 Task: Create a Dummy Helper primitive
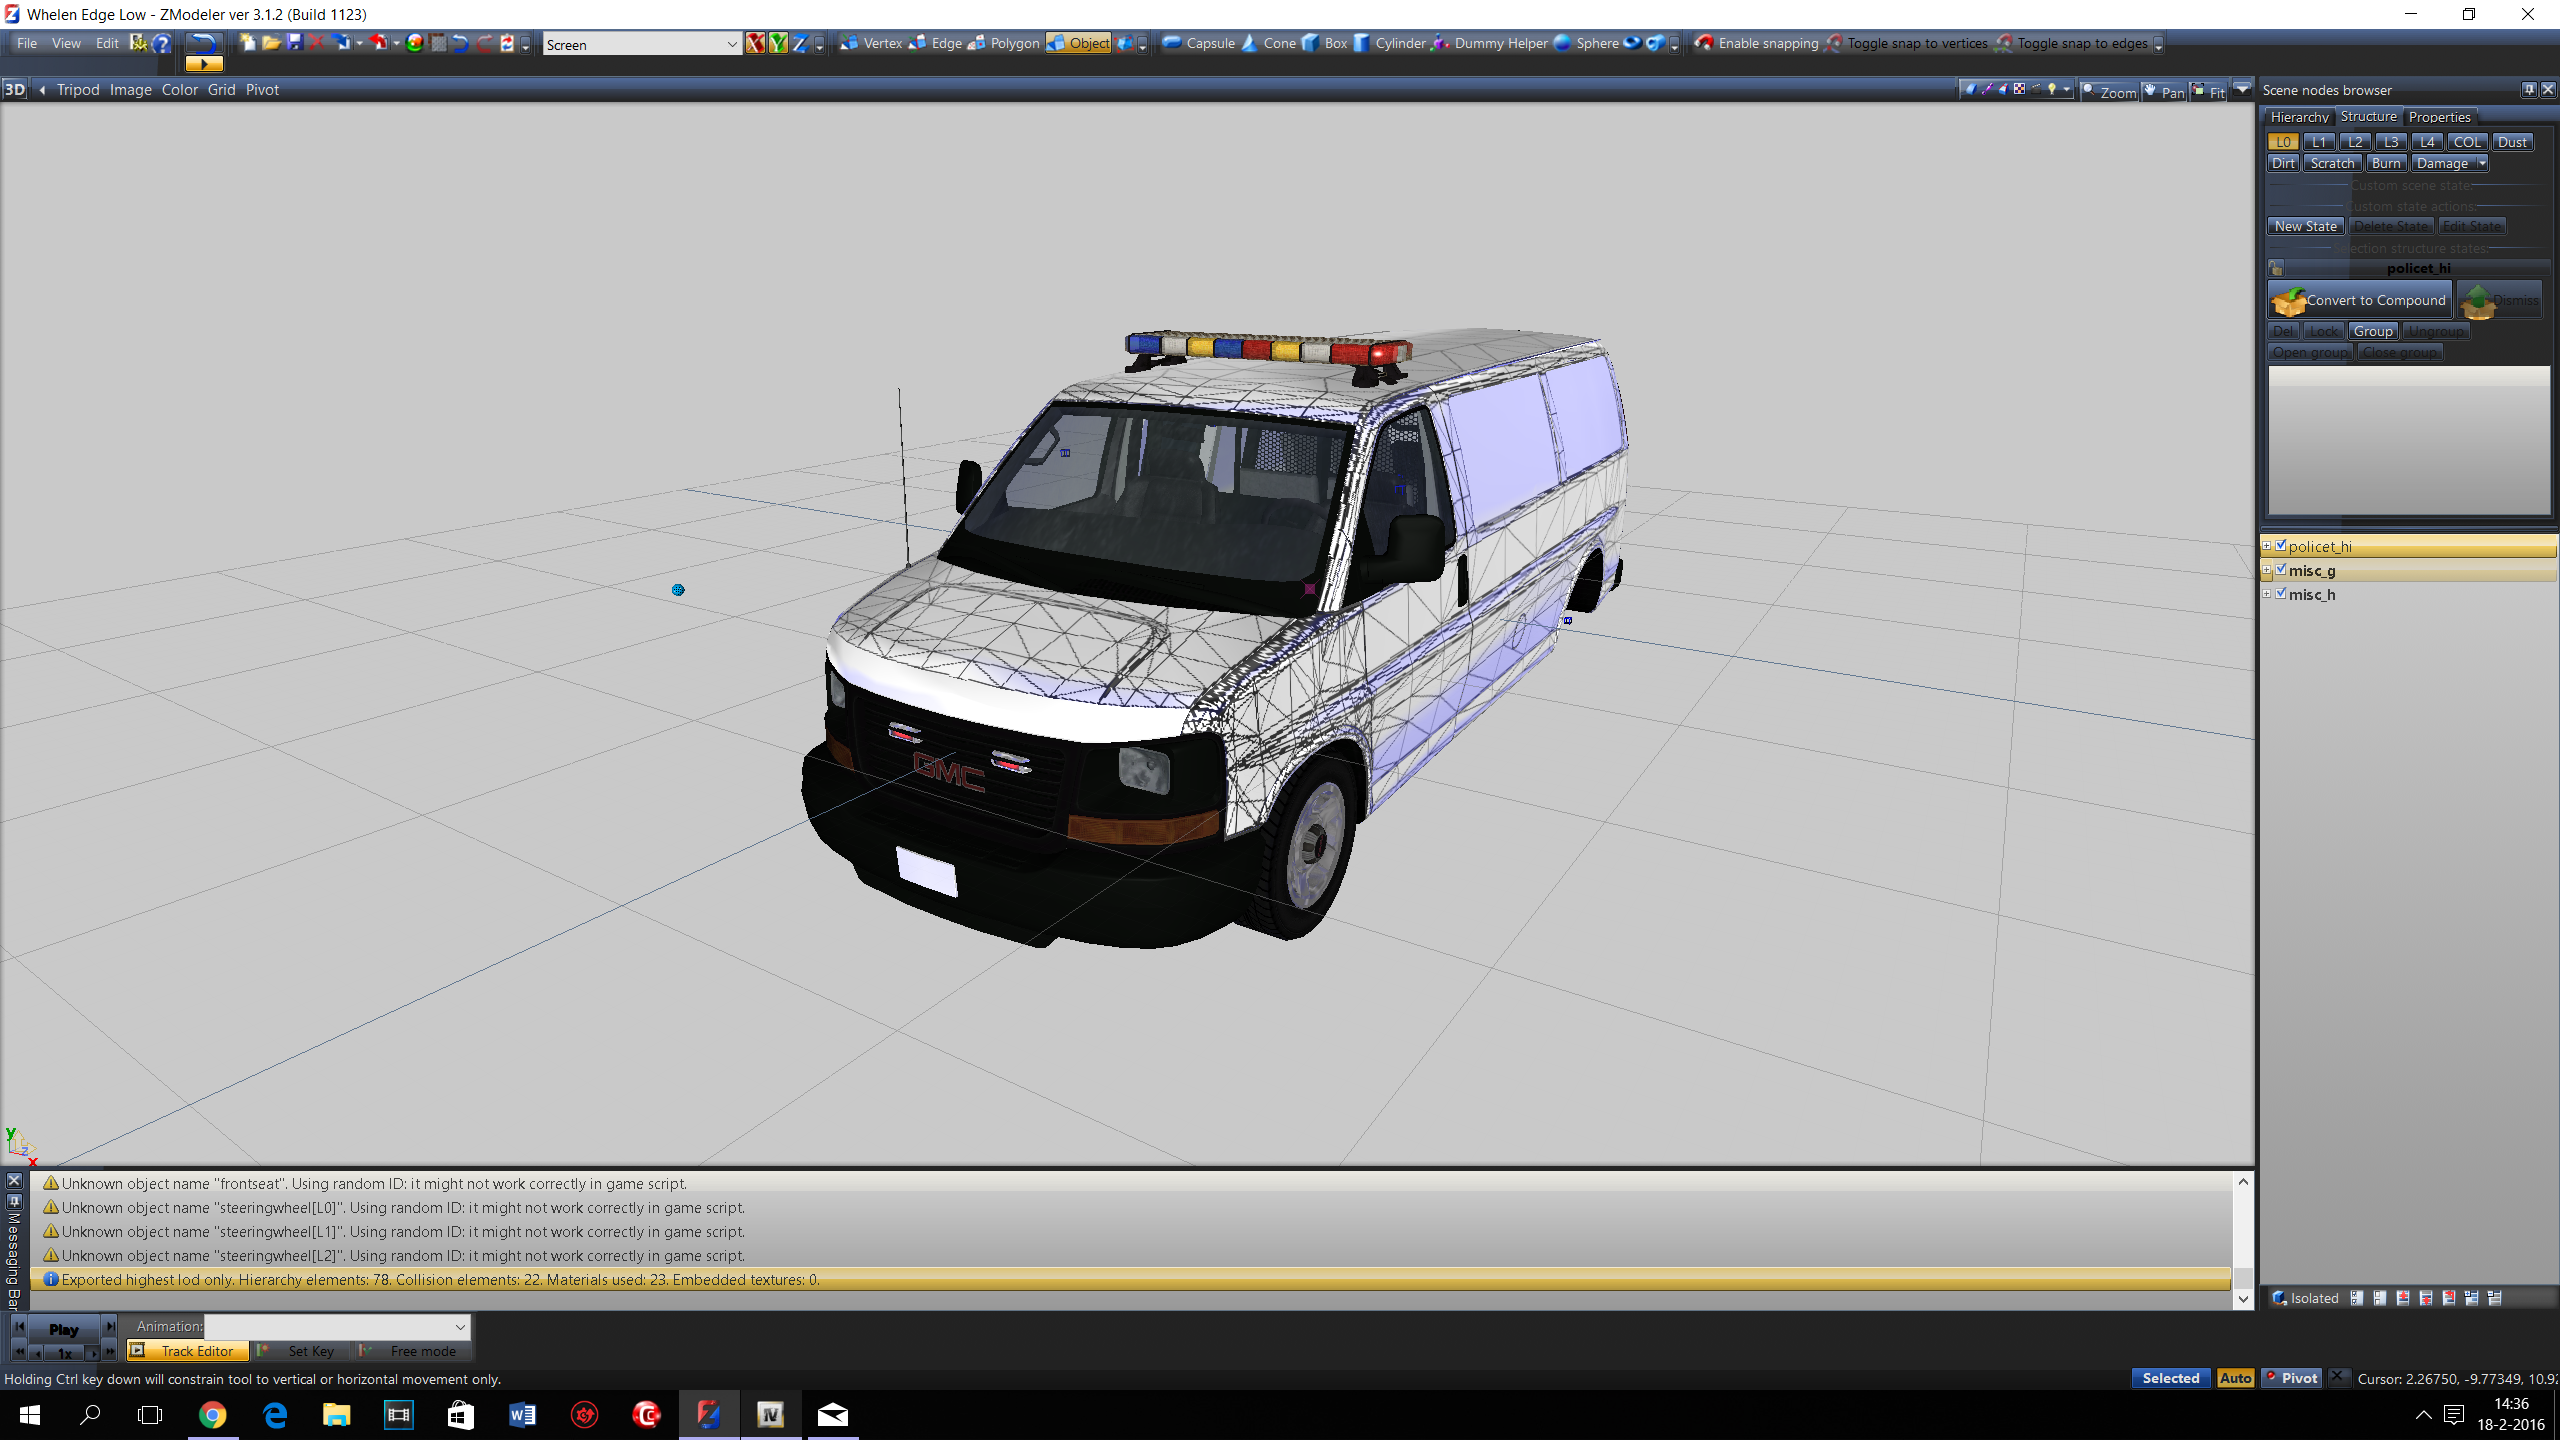pos(1489,43)
